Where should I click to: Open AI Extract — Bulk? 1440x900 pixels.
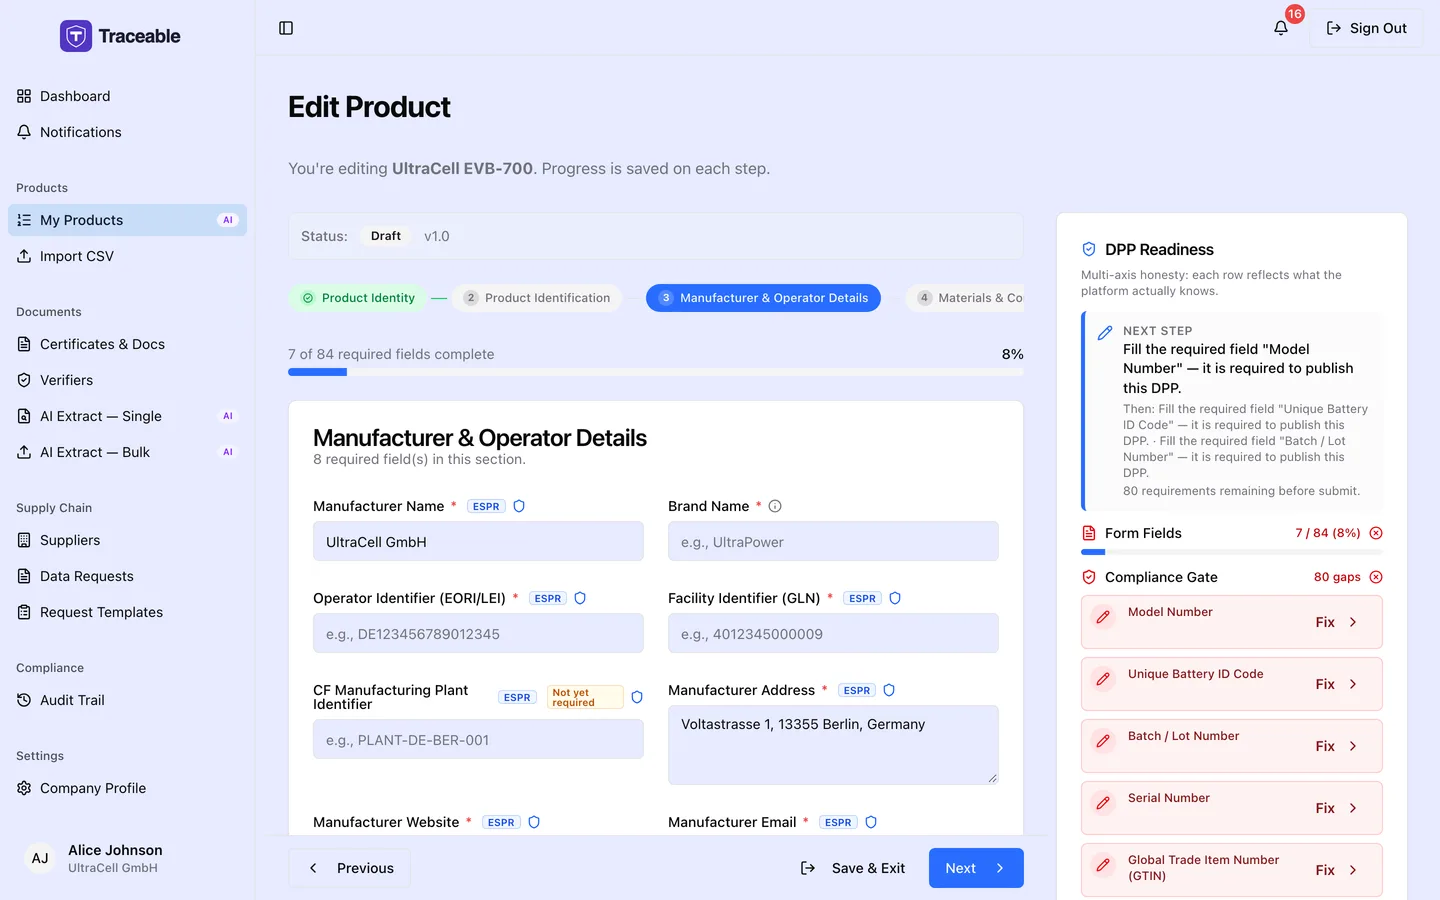click(127, 452)
